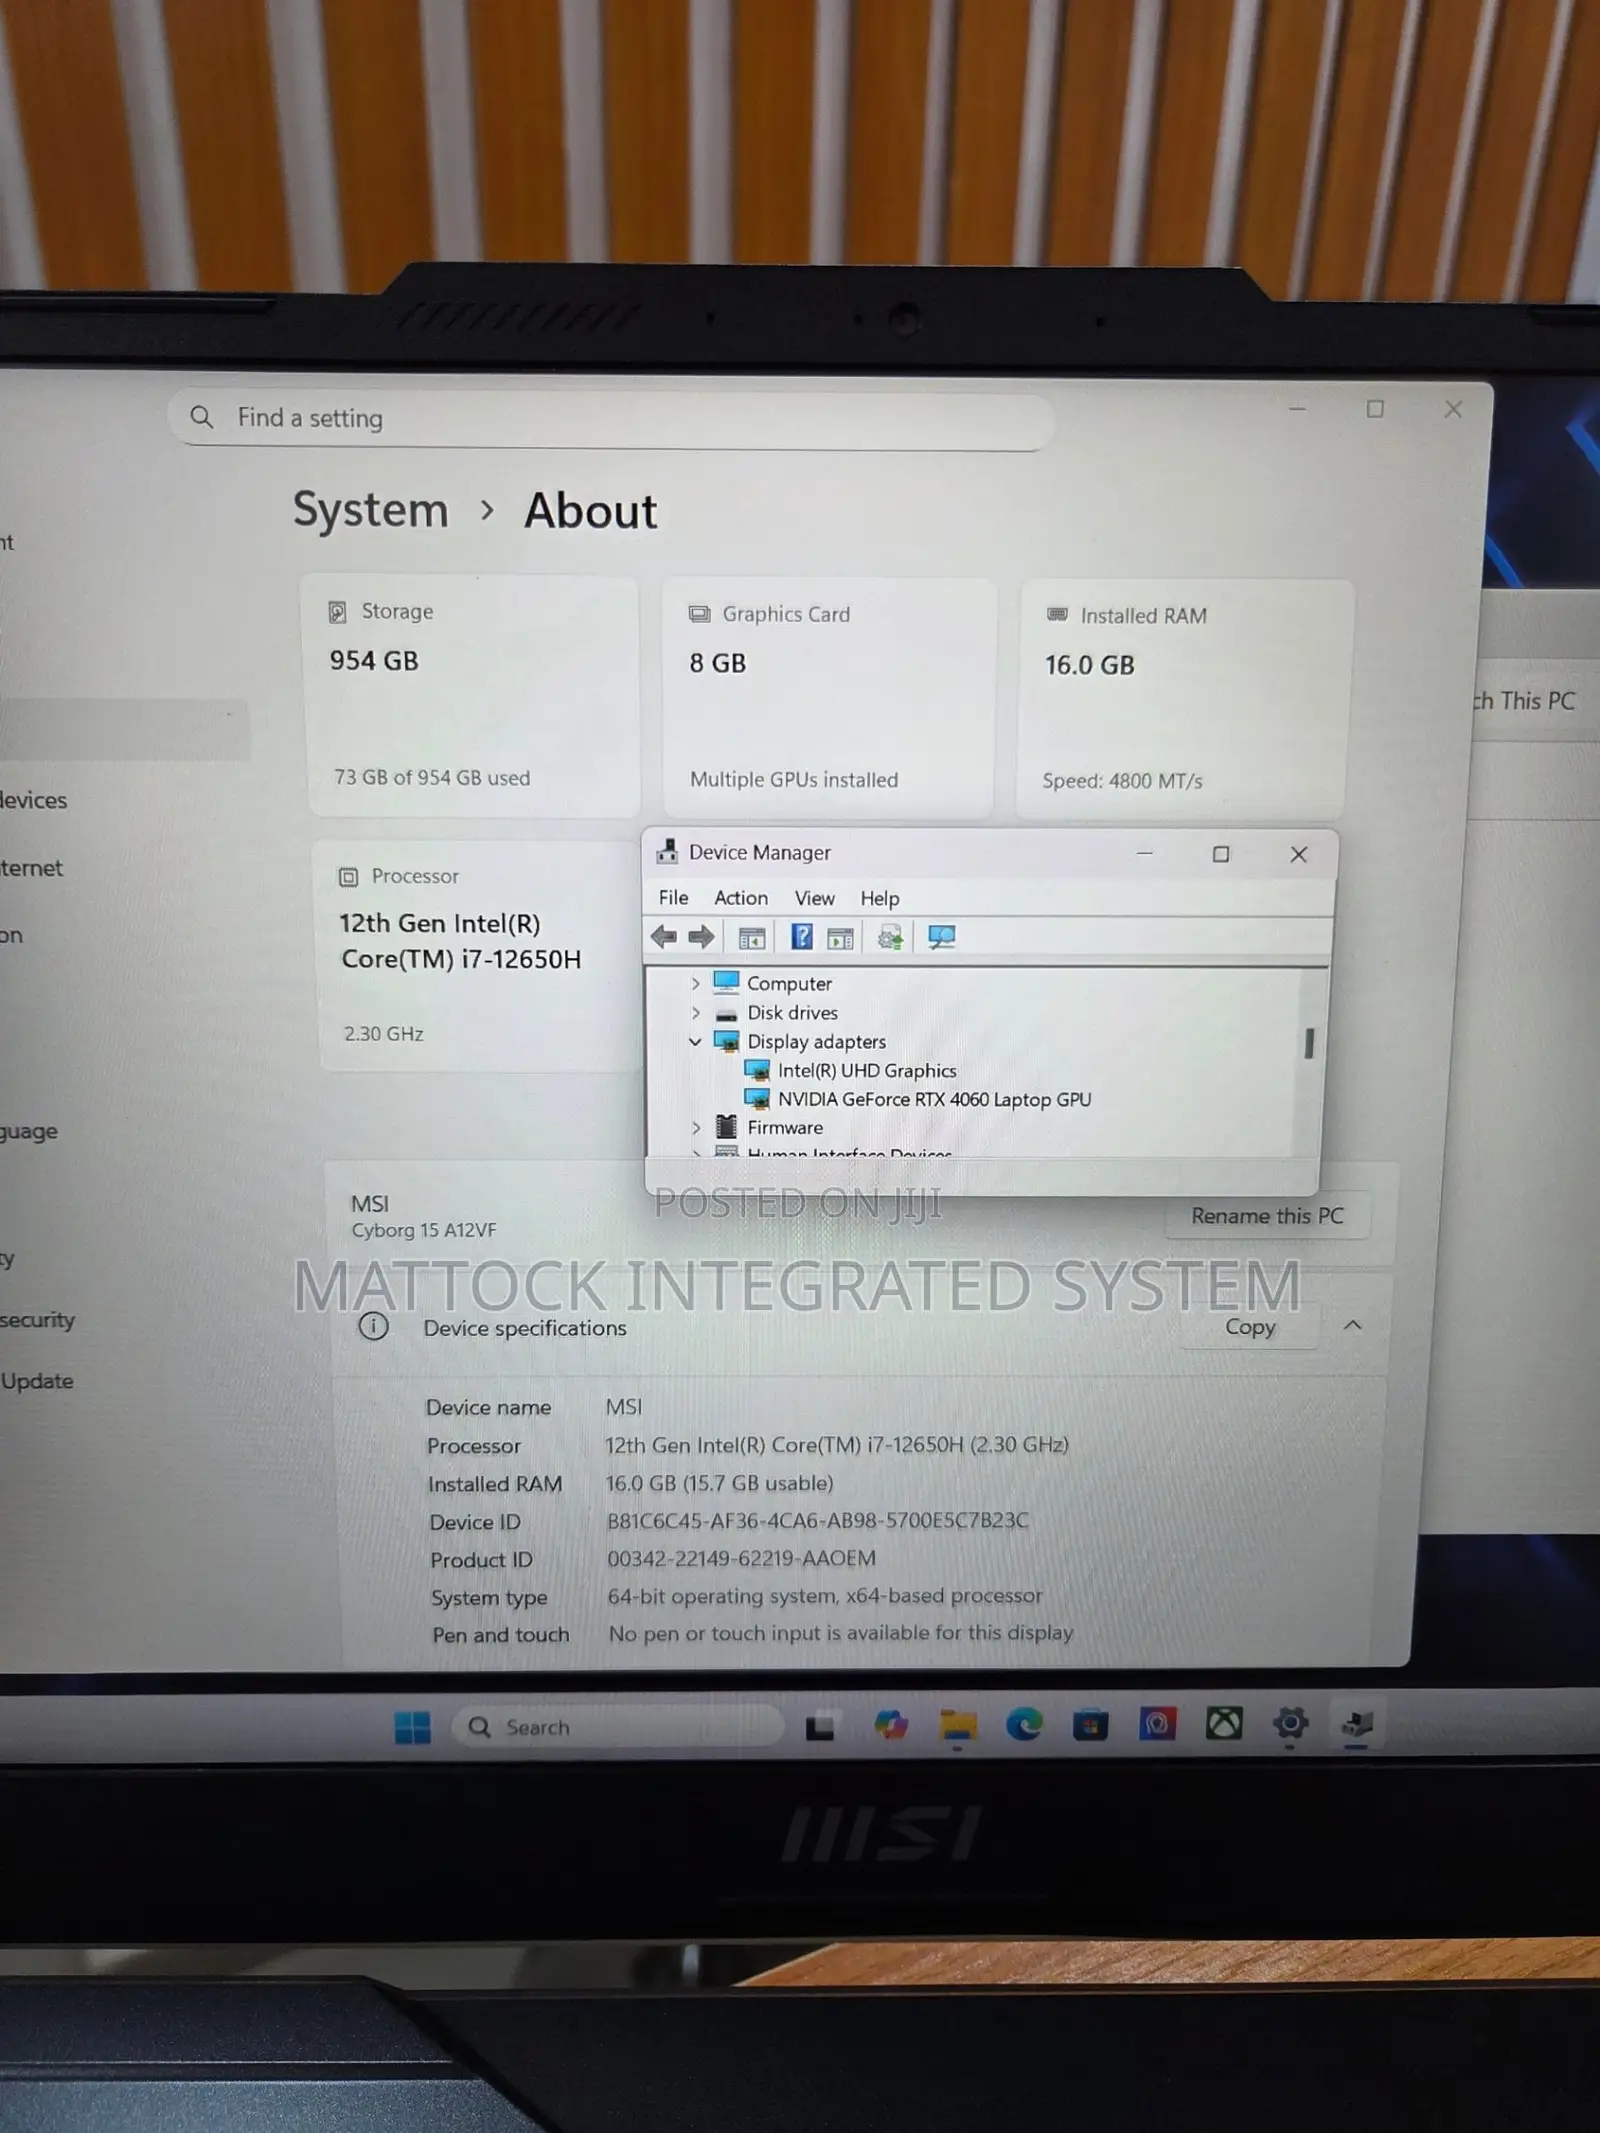Open Xbox app from the taskbar
Viewport: 1600px width, 2133px height.
(x=1223, y=1723)
